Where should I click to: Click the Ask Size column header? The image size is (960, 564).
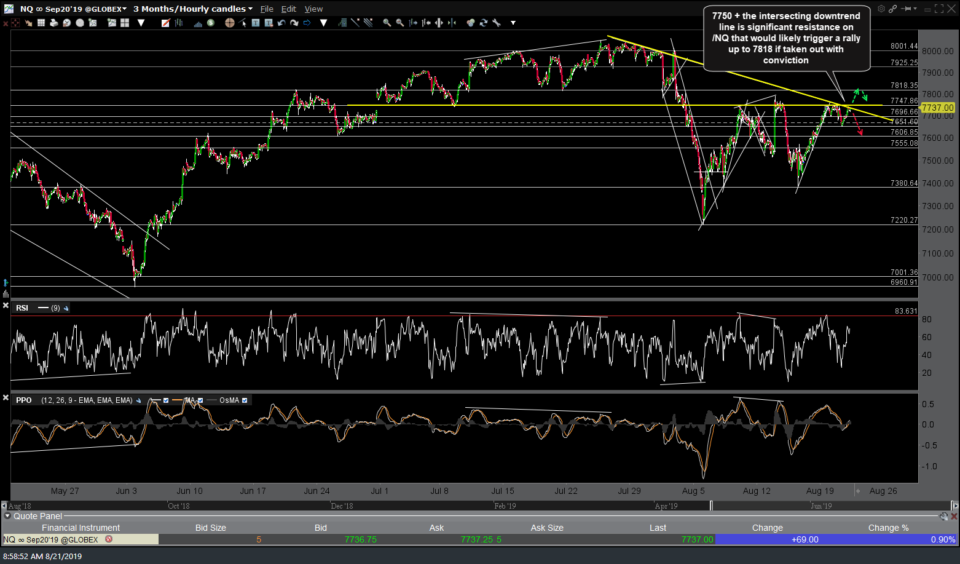(547, 528)
